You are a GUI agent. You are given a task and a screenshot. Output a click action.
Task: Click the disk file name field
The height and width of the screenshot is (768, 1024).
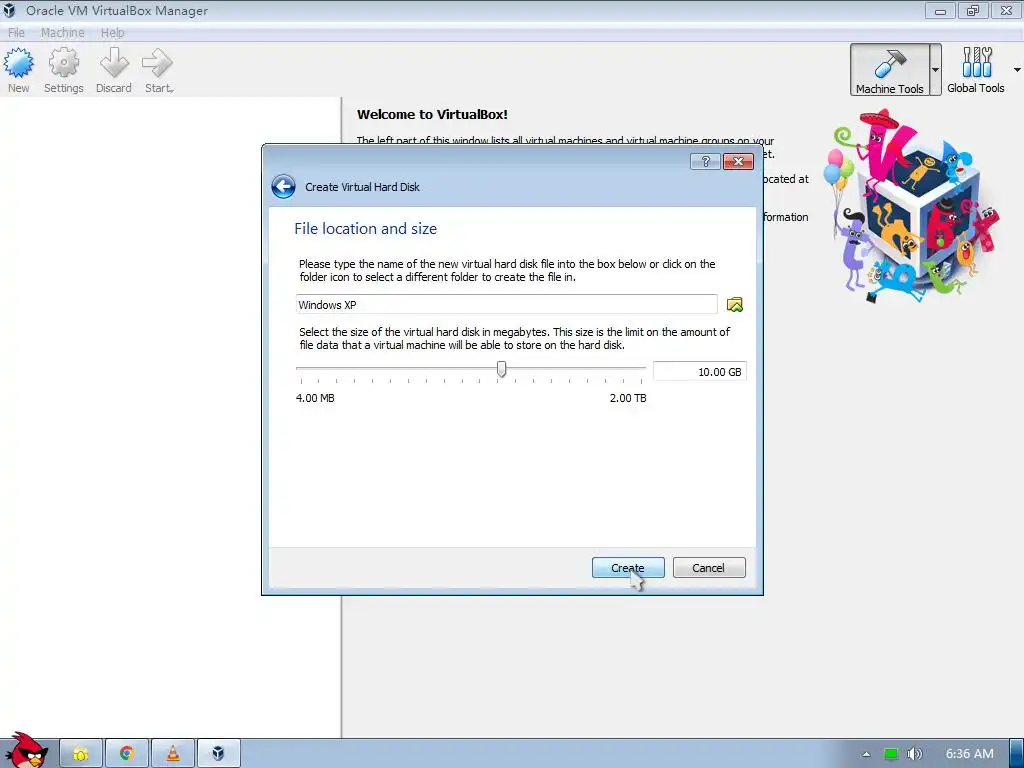pyautogui.click(x=506, y=304)
